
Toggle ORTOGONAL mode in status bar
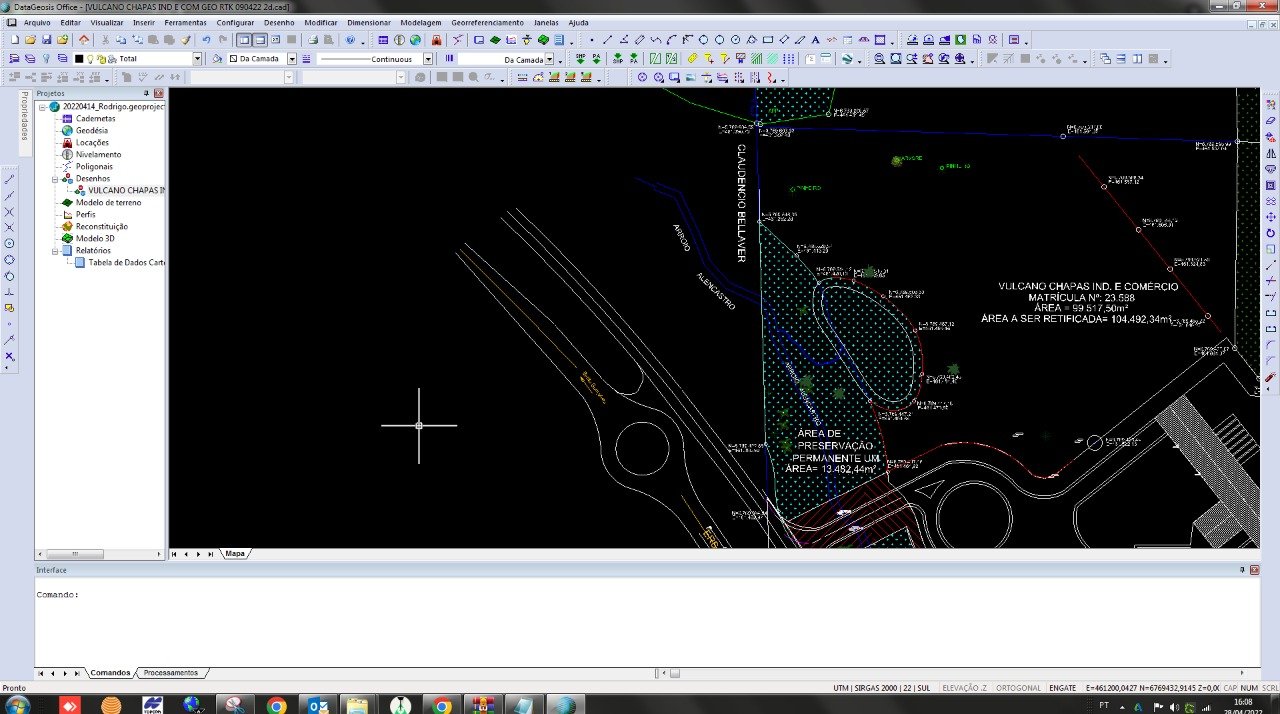1019,688
